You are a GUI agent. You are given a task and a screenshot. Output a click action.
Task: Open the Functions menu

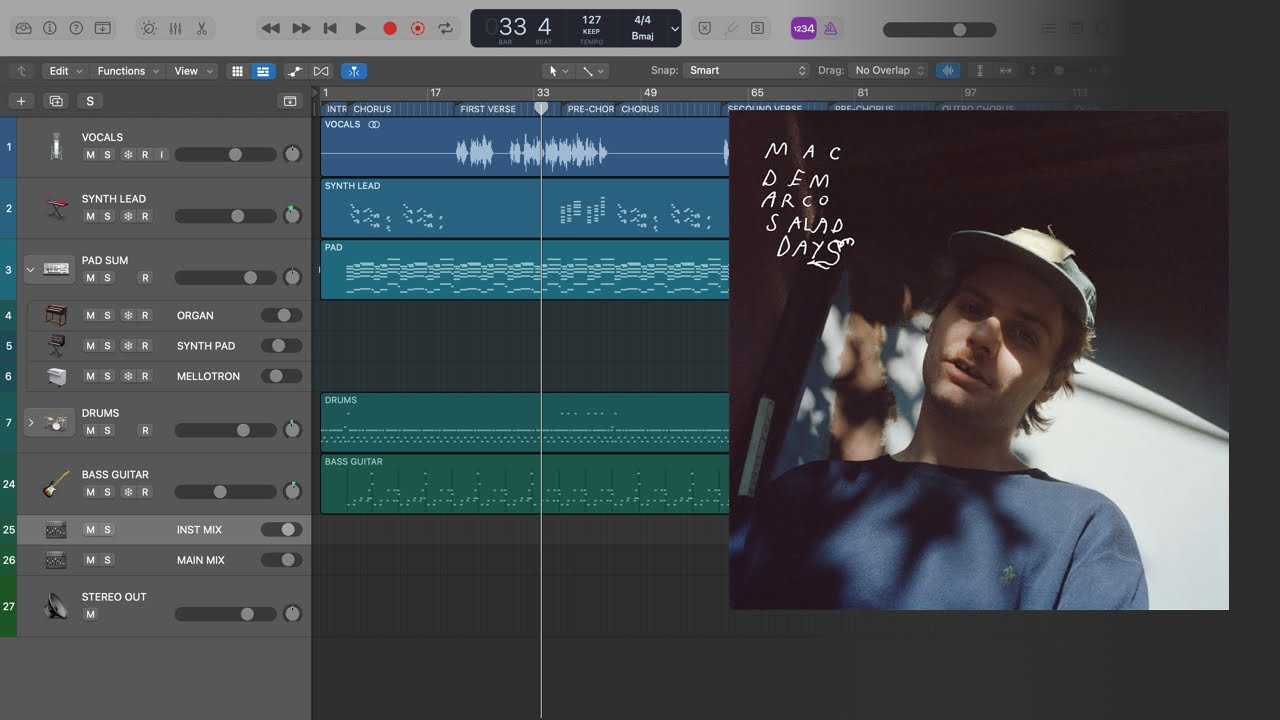126,71
